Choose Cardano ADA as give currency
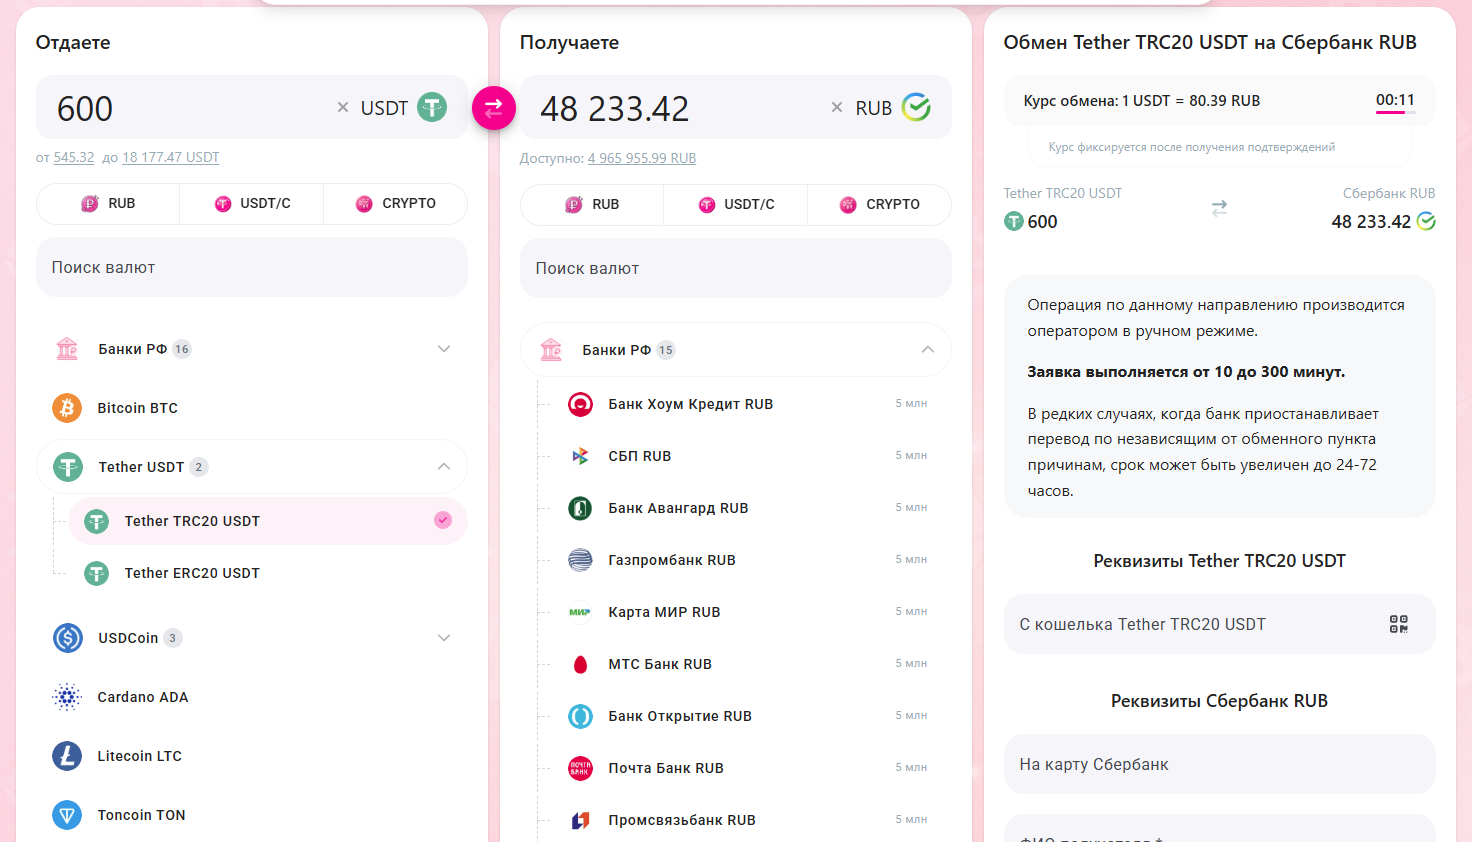 [x=252, y=697]
